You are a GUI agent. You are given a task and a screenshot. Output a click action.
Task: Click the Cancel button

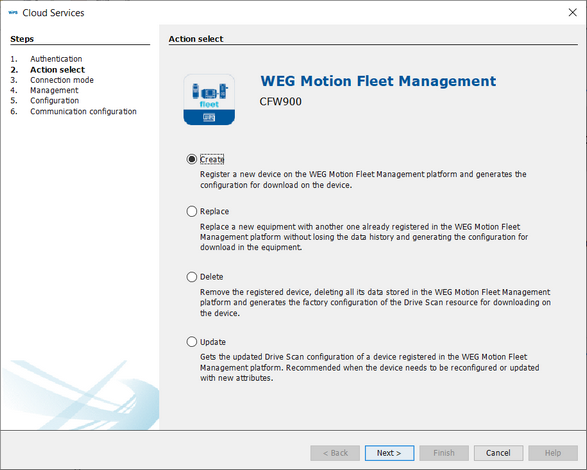click(x=498, y=453)
